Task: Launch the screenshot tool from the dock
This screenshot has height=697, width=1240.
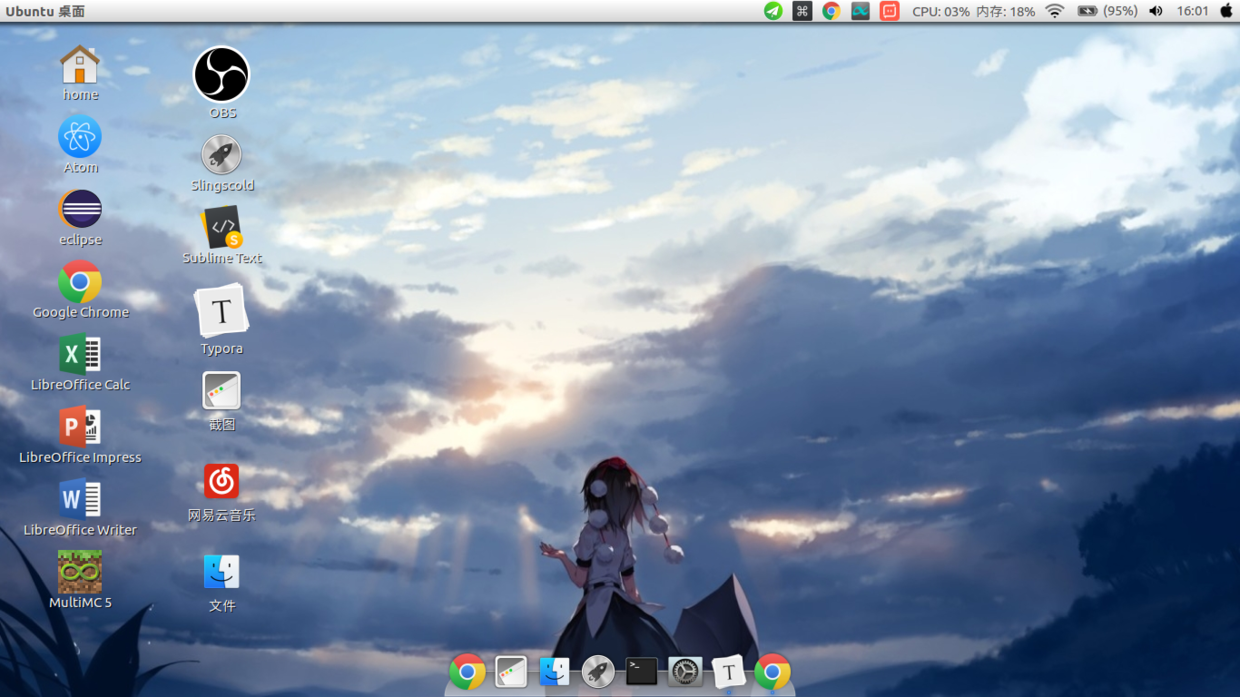Action: tap(511, 672)
